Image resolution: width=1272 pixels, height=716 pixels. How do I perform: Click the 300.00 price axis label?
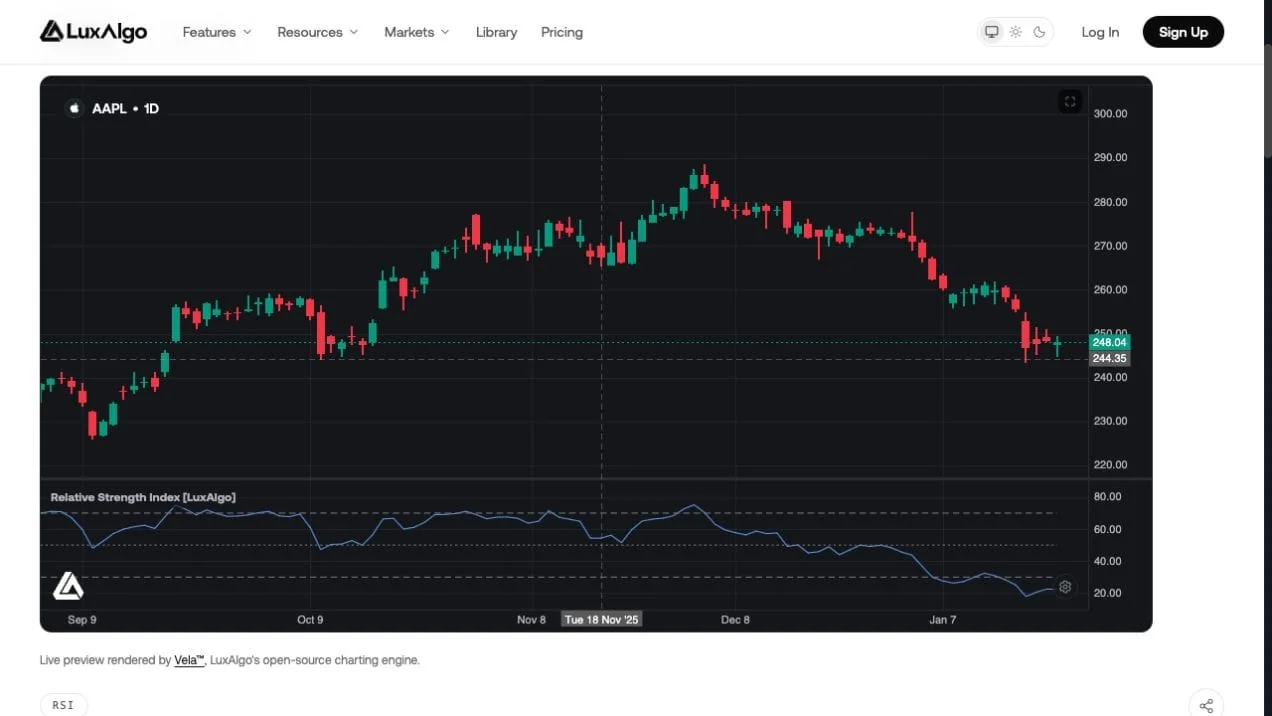click(1110, 114)
